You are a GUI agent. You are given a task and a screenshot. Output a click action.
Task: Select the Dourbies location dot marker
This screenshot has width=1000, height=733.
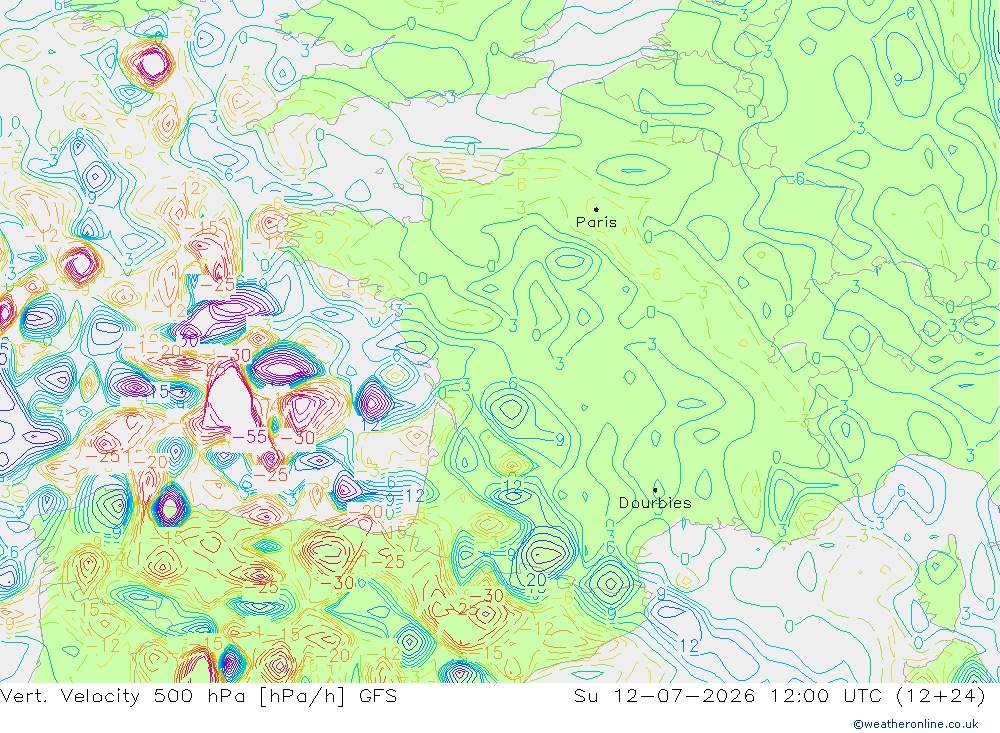click(655, 490)
